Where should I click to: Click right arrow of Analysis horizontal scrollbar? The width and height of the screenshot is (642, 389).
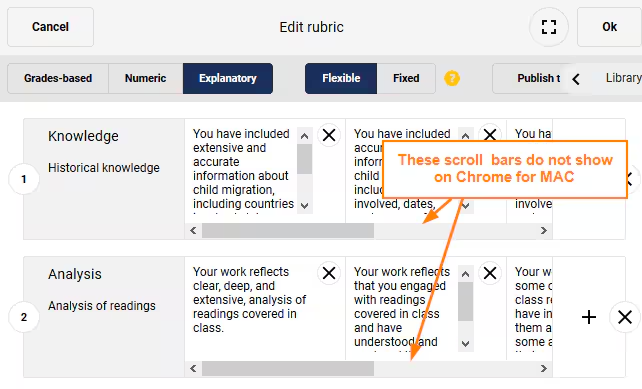coord(544,369)
